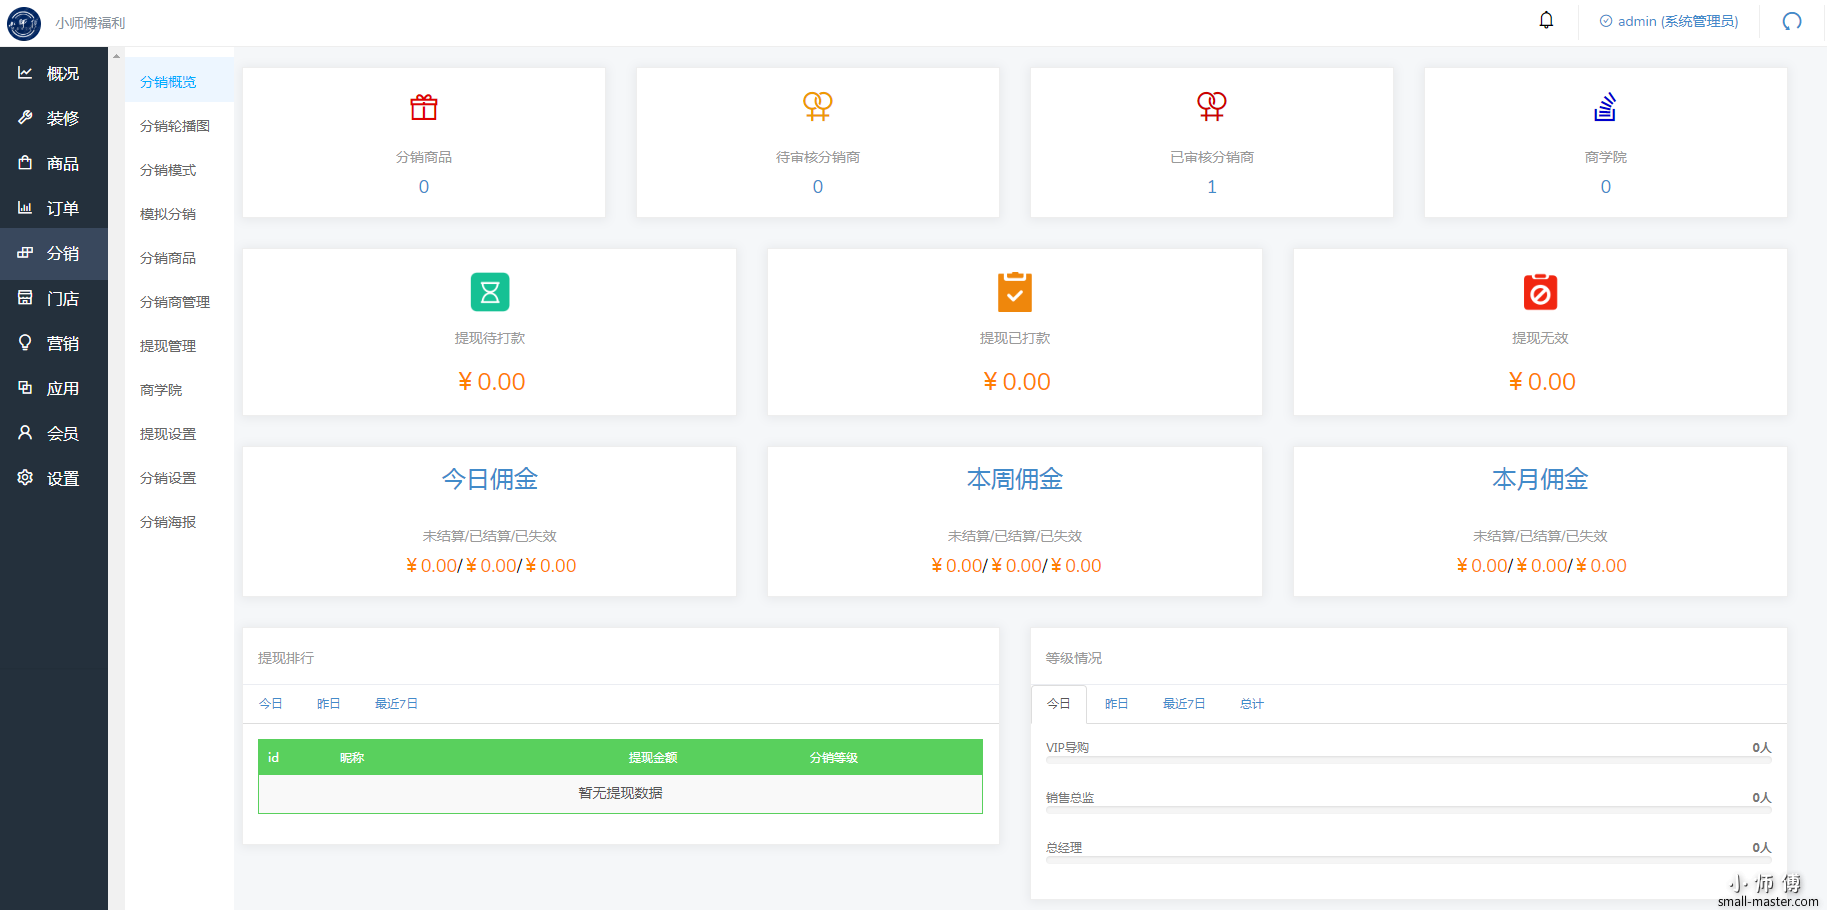
Task: Click the 商品 bag icon in sidebar
Action: coord(25,162)
